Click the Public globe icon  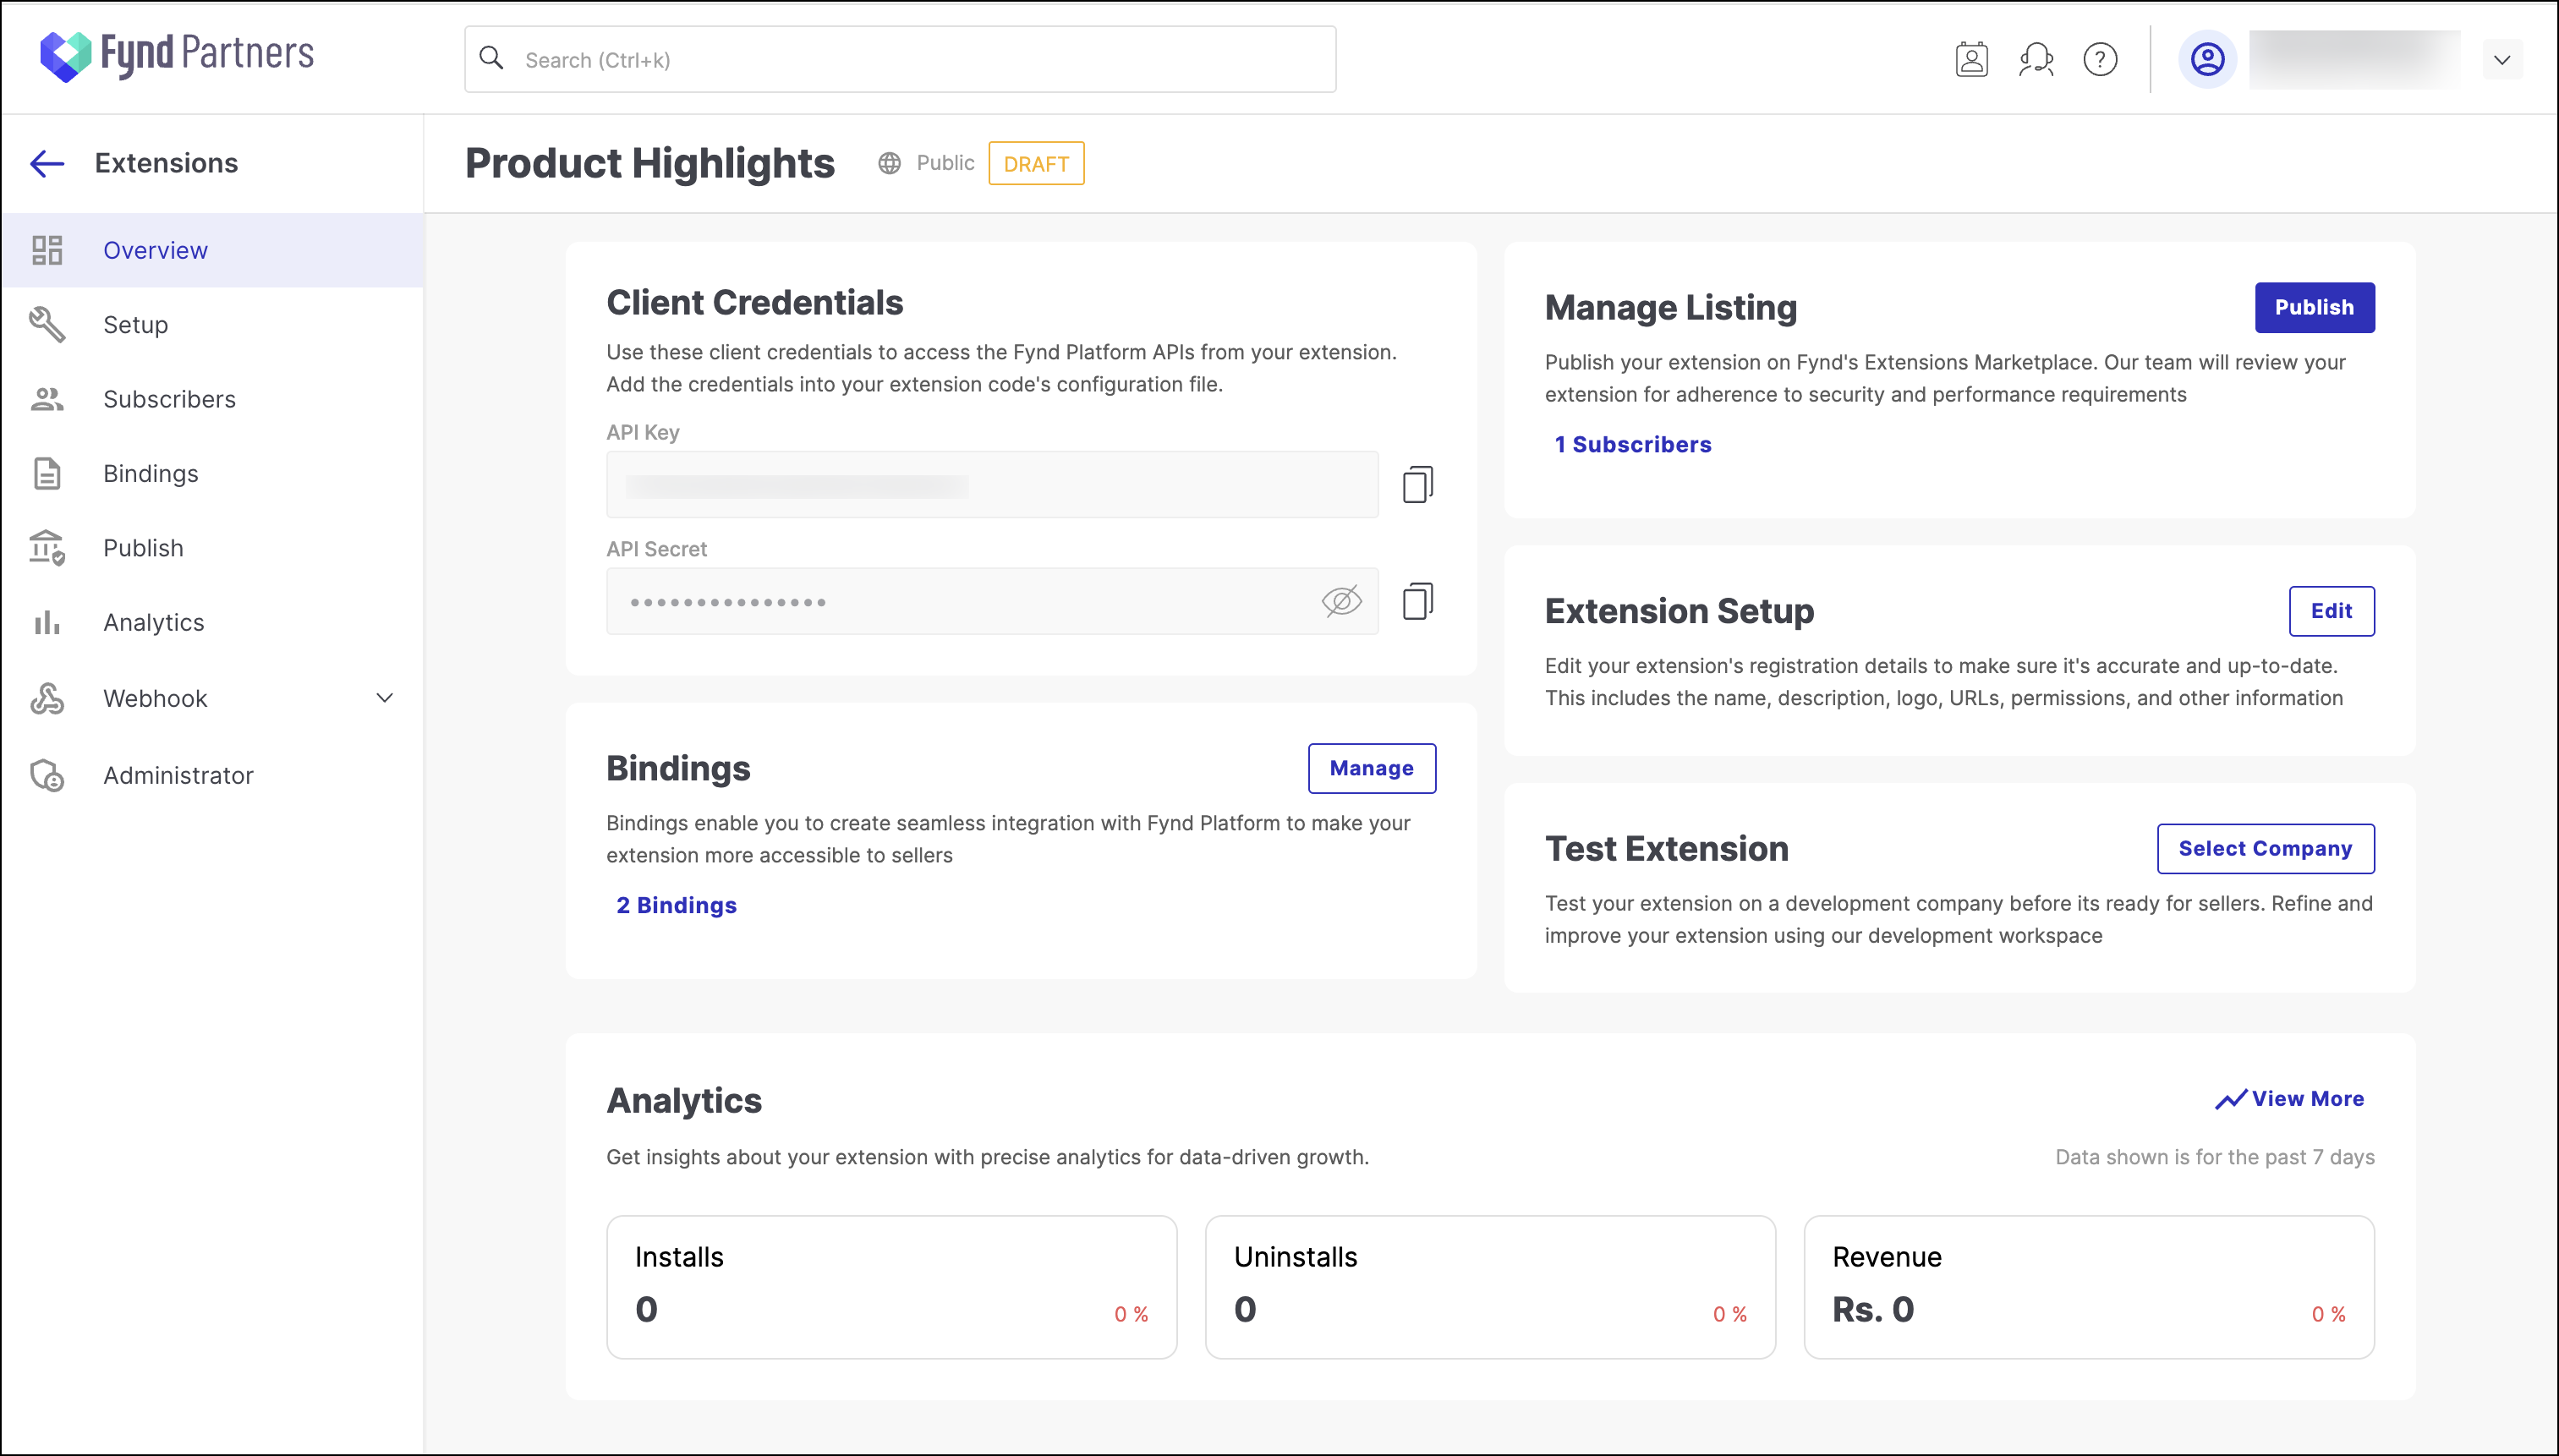click(x=889, y=163)
